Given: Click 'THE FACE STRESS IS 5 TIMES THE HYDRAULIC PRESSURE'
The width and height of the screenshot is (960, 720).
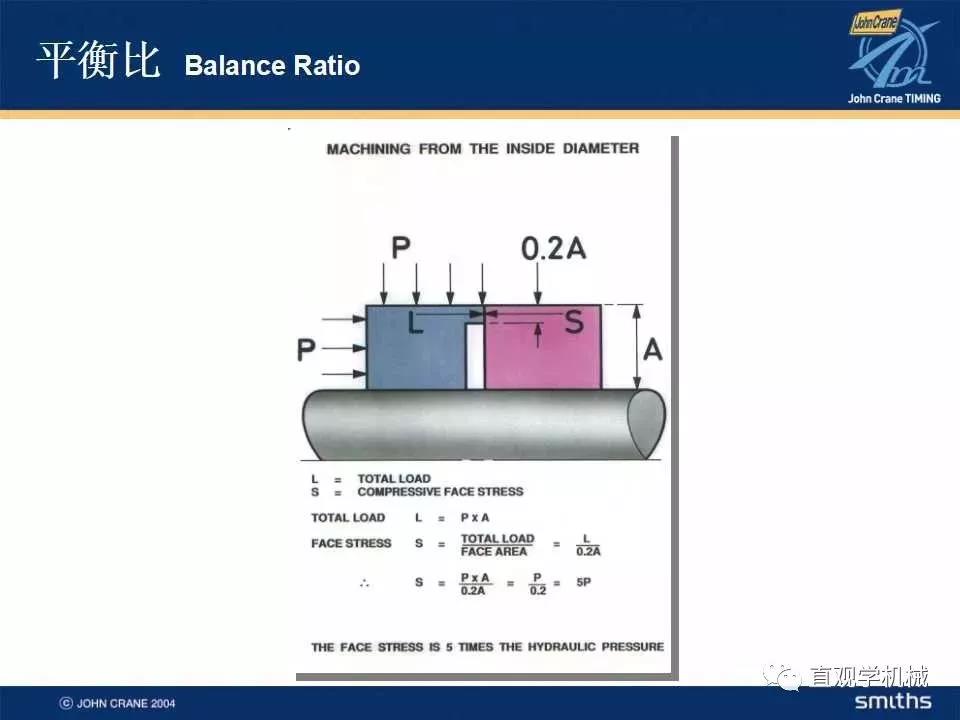Looking at the screenshot, I should coord(487,647).
